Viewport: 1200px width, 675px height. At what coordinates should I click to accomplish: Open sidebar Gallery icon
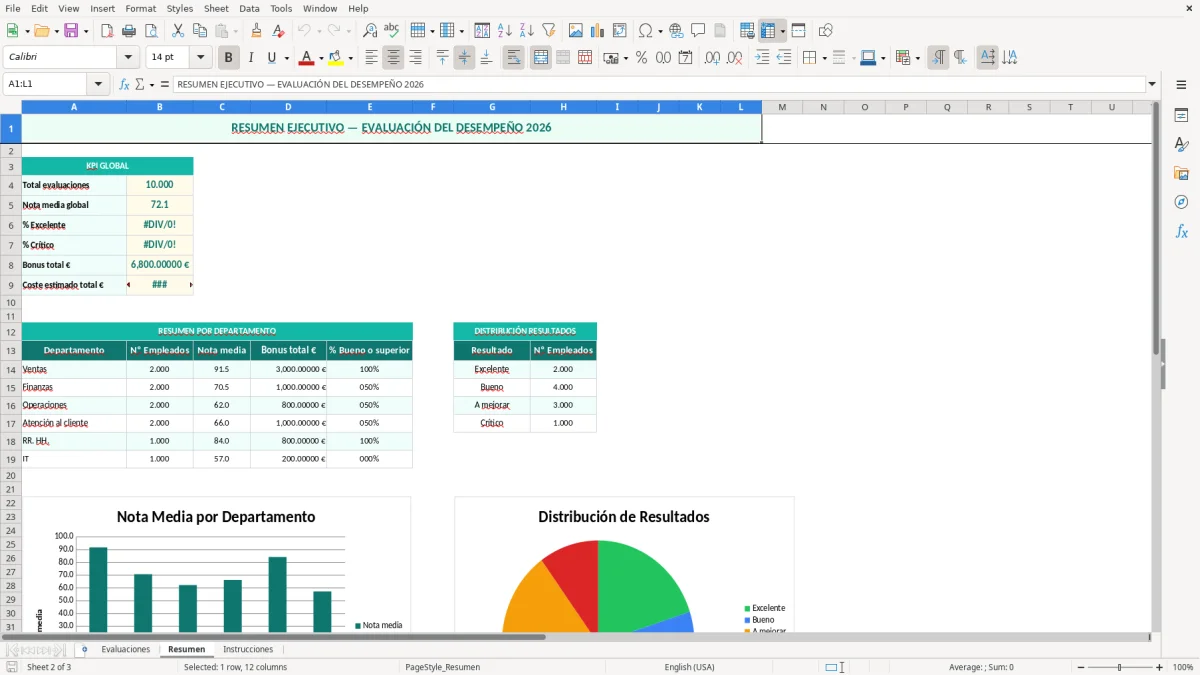tap(1181, 173)
